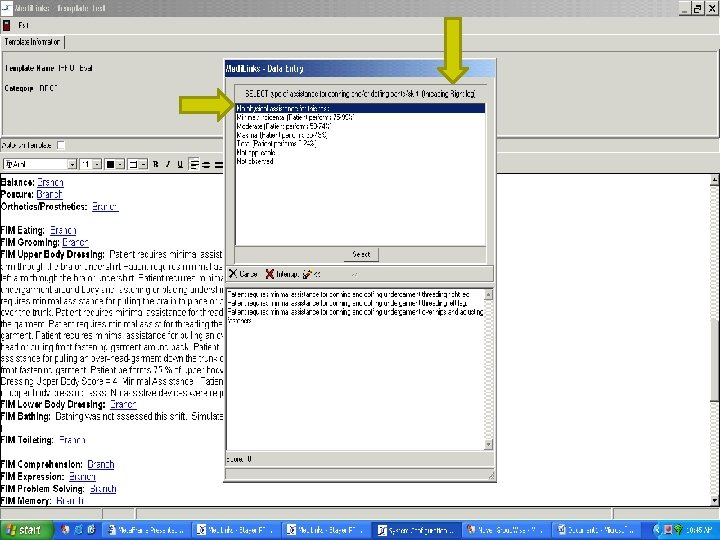Click the main document scroll up arrow
Viewport: 720px width, 540px height.
[714, 180]
